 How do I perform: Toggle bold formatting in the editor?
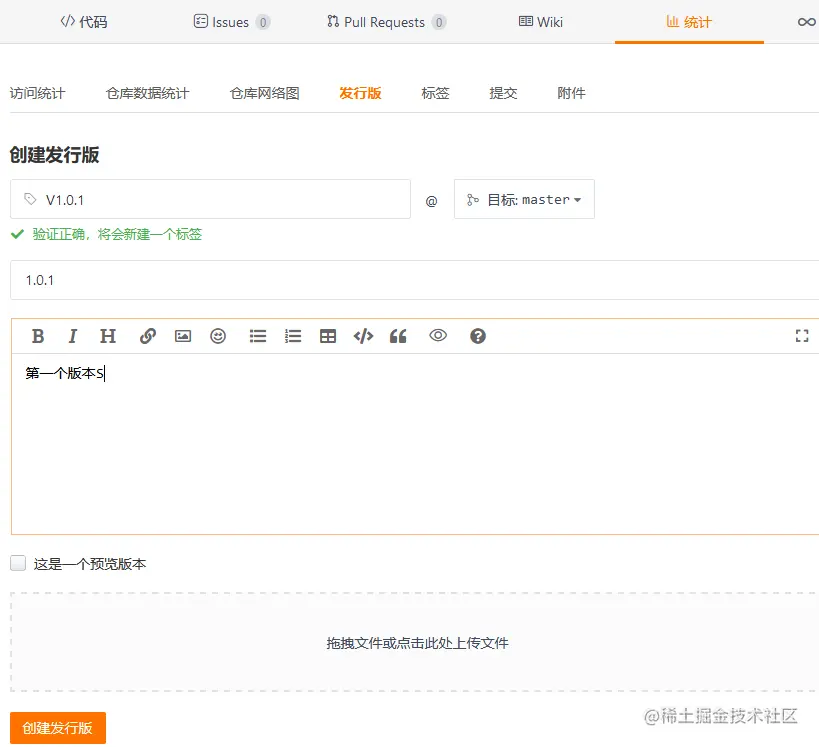click(x=38, y=336)
